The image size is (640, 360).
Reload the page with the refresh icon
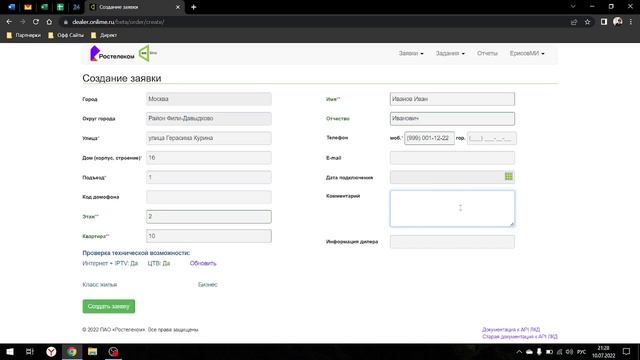(36, 22)
